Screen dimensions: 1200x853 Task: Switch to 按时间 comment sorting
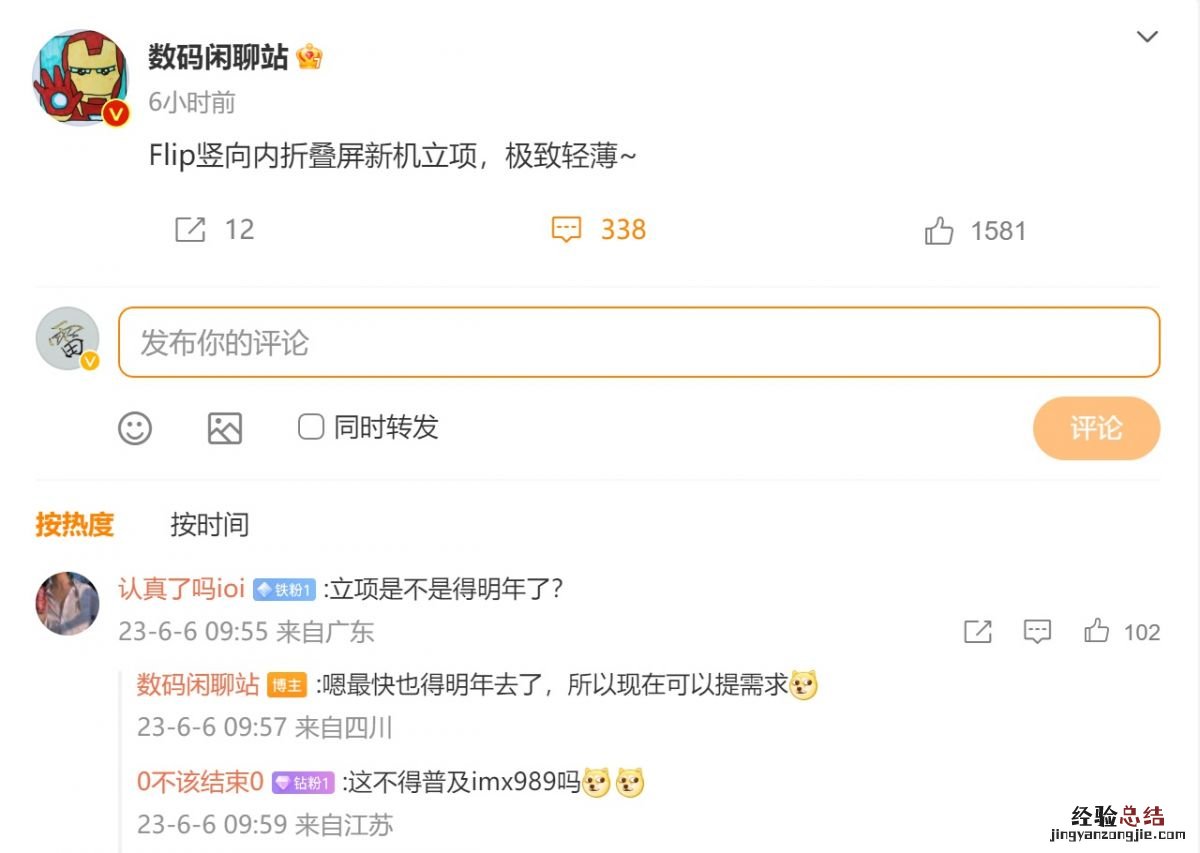click(x=210, y=524)
